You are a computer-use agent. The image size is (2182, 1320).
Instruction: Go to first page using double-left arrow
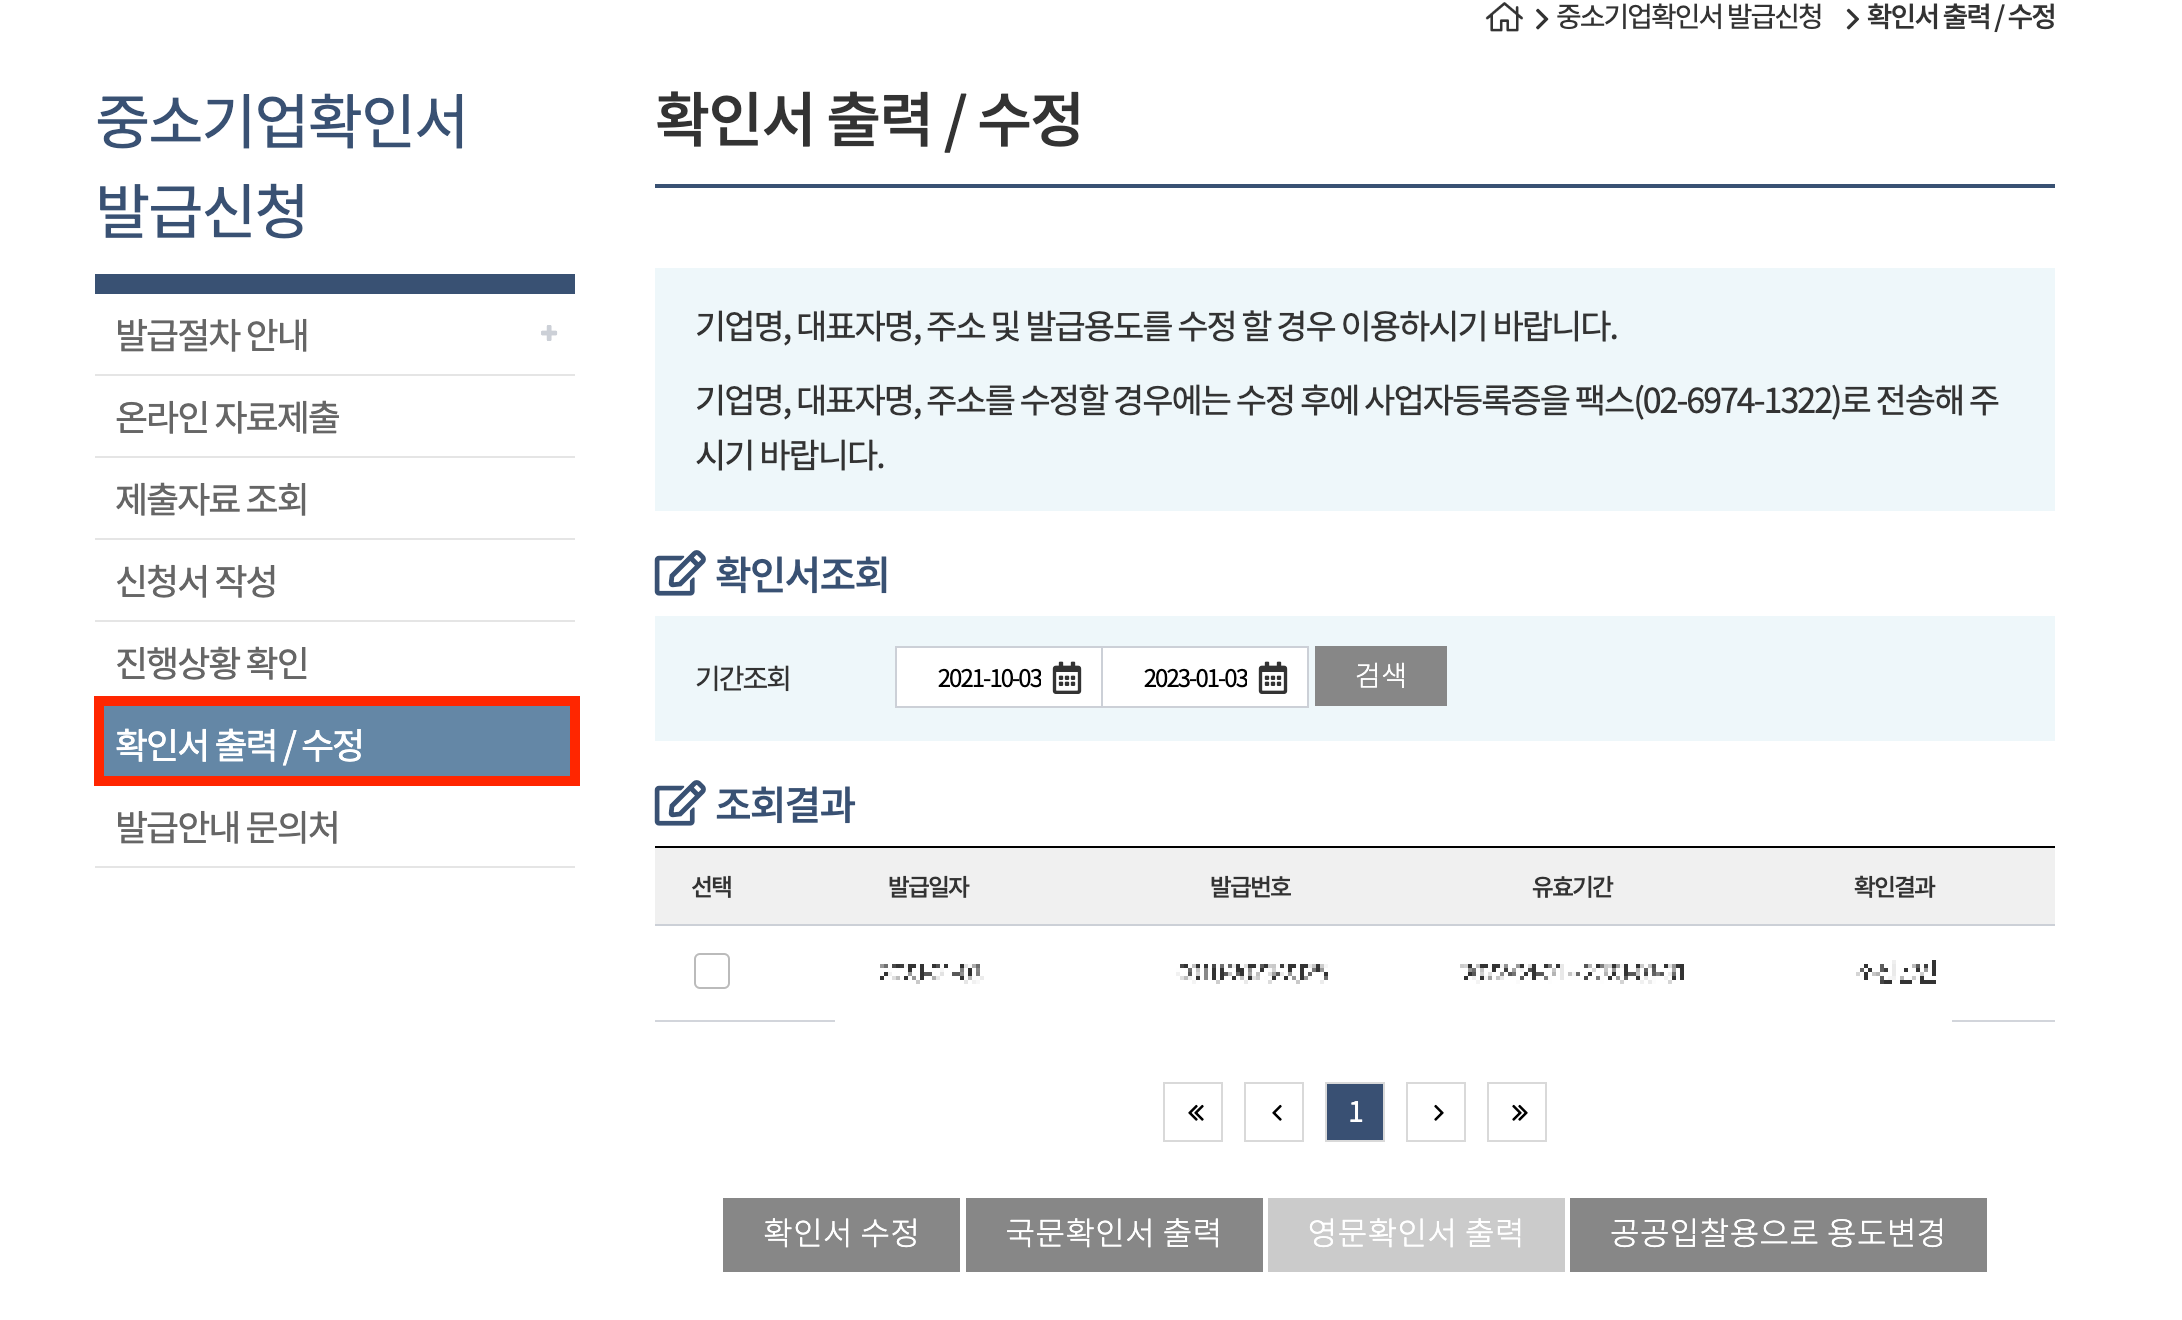pos(1193,1112)
